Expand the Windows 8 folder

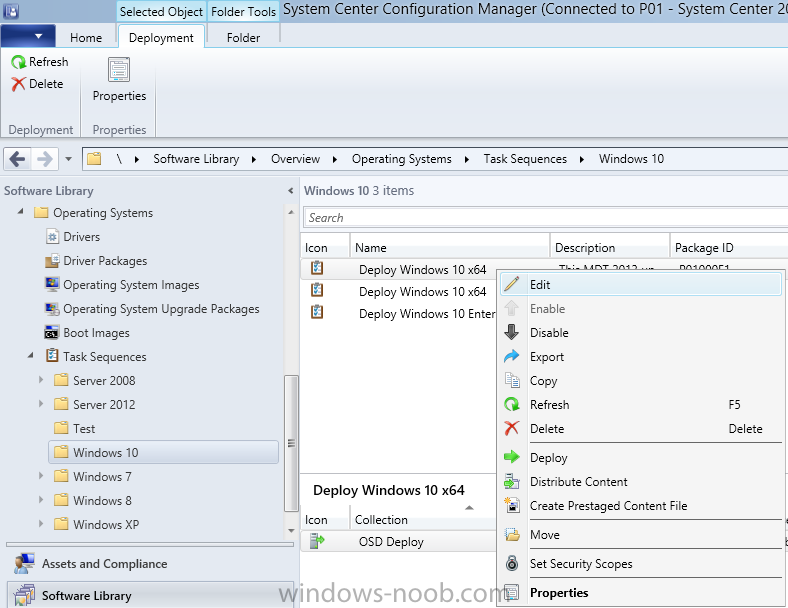click(x=41, y=500)
